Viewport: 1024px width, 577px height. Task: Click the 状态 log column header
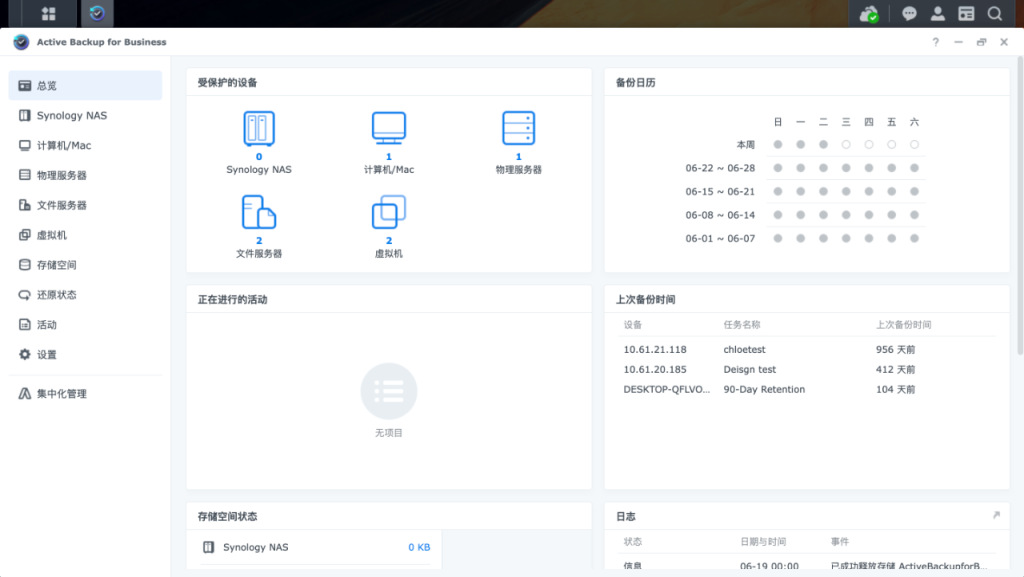[x=633, y=542]
